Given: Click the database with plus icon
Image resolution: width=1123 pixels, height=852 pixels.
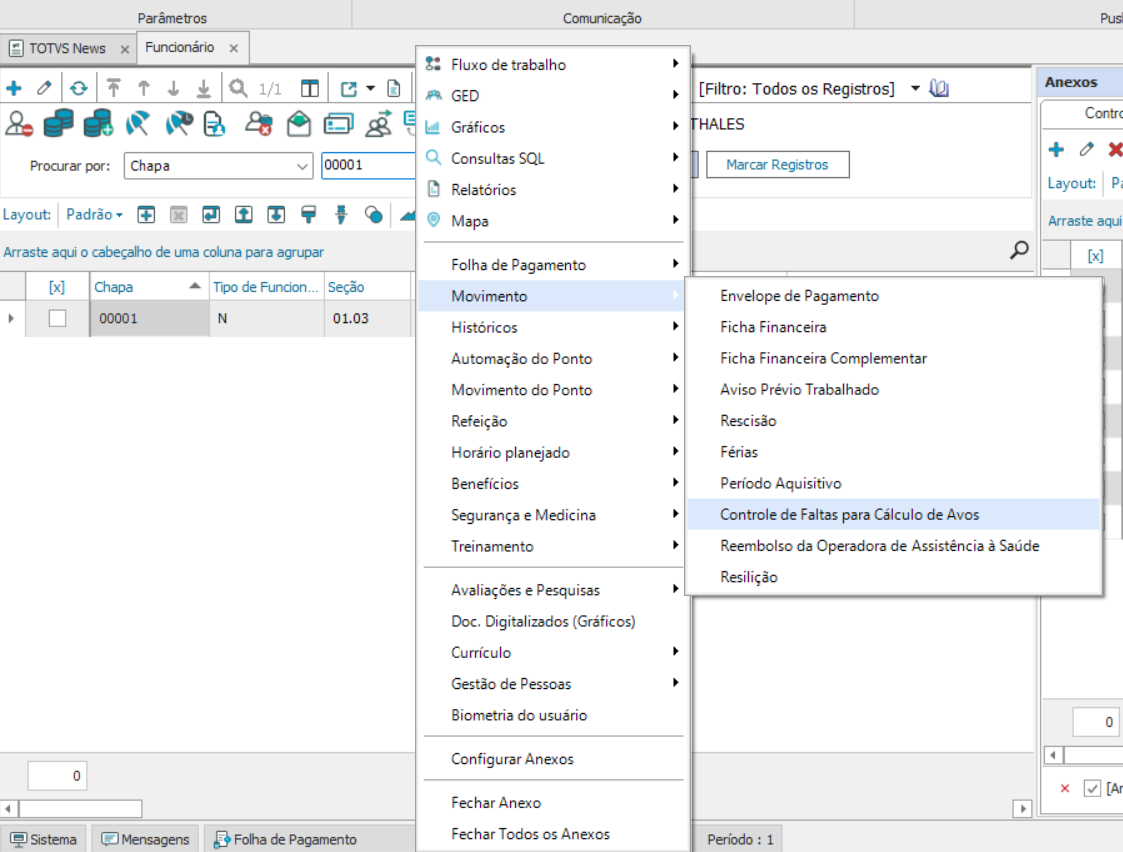Looking at the screenshot, I should [98, 123].
